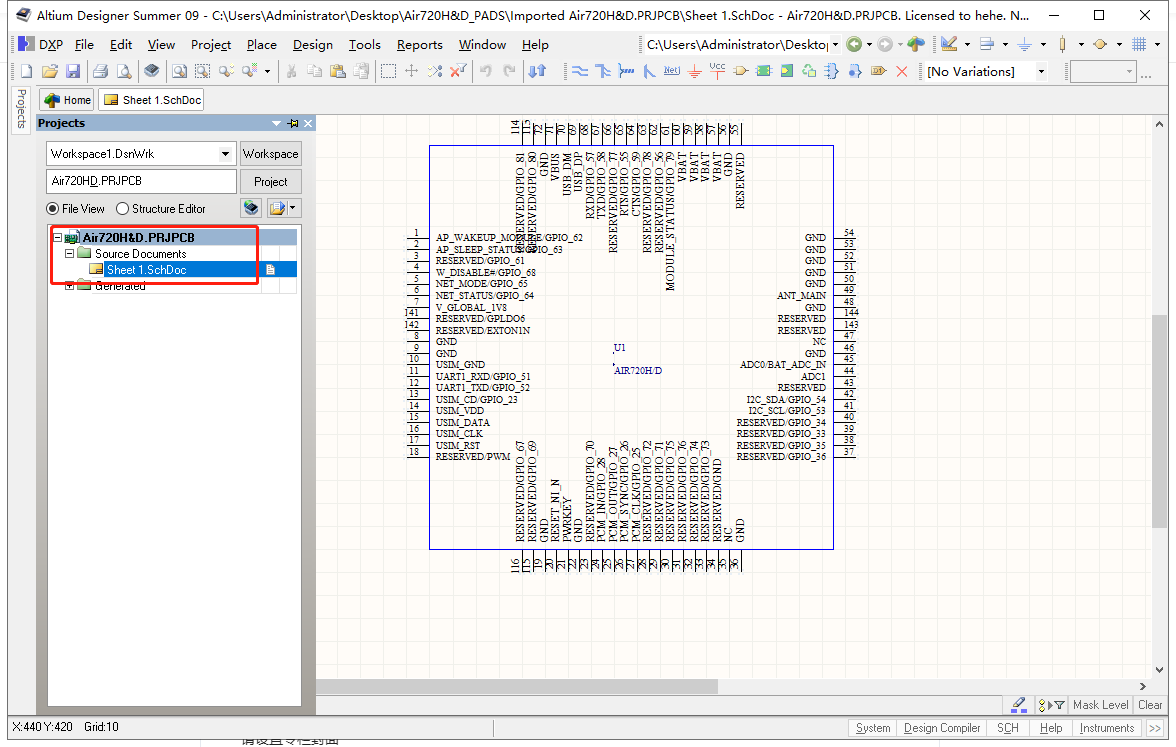Expand the Generated folder node
The image size is (1176, 747).
click(70, 286)
